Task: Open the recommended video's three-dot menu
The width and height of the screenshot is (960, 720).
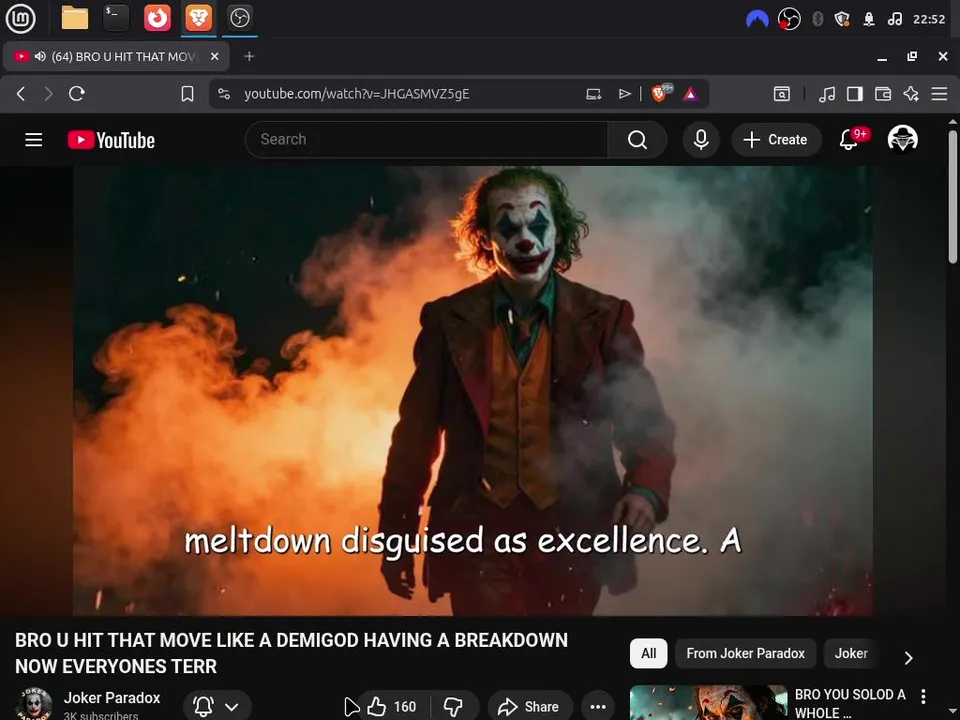Action: [x=923, y=696]
